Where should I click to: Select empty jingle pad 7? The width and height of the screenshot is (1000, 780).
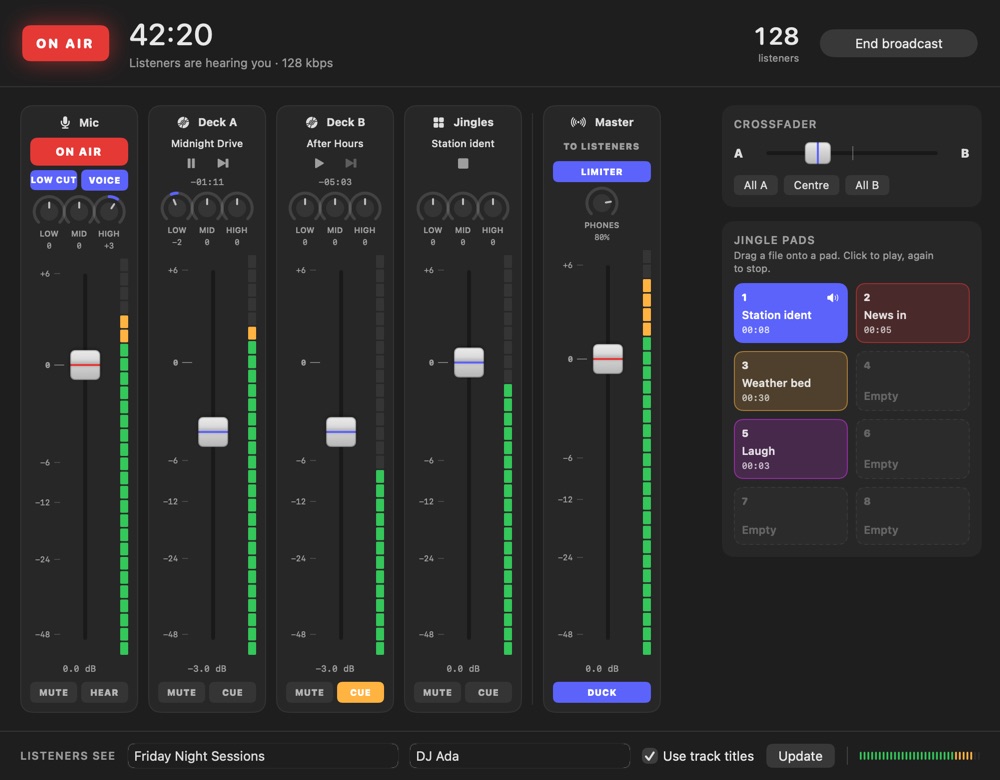[790, 516]
